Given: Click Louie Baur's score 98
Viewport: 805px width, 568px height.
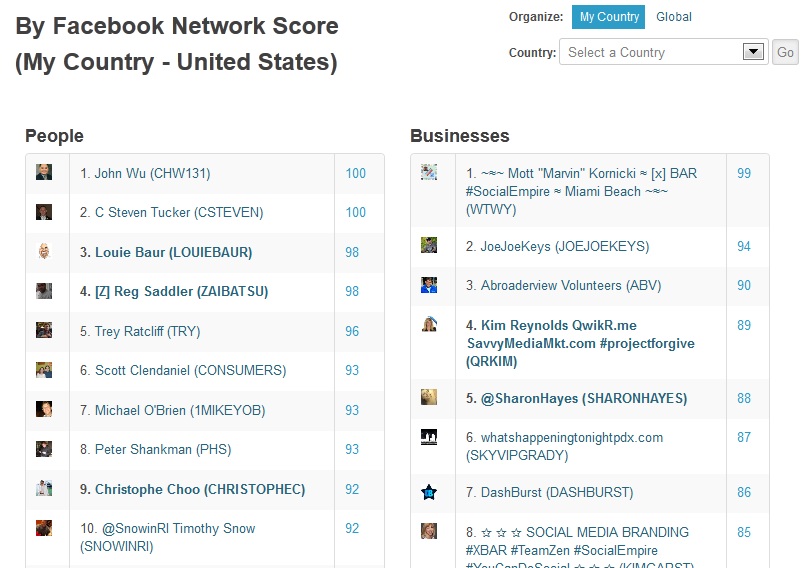Looking at the screenshot, I should 352,253.
